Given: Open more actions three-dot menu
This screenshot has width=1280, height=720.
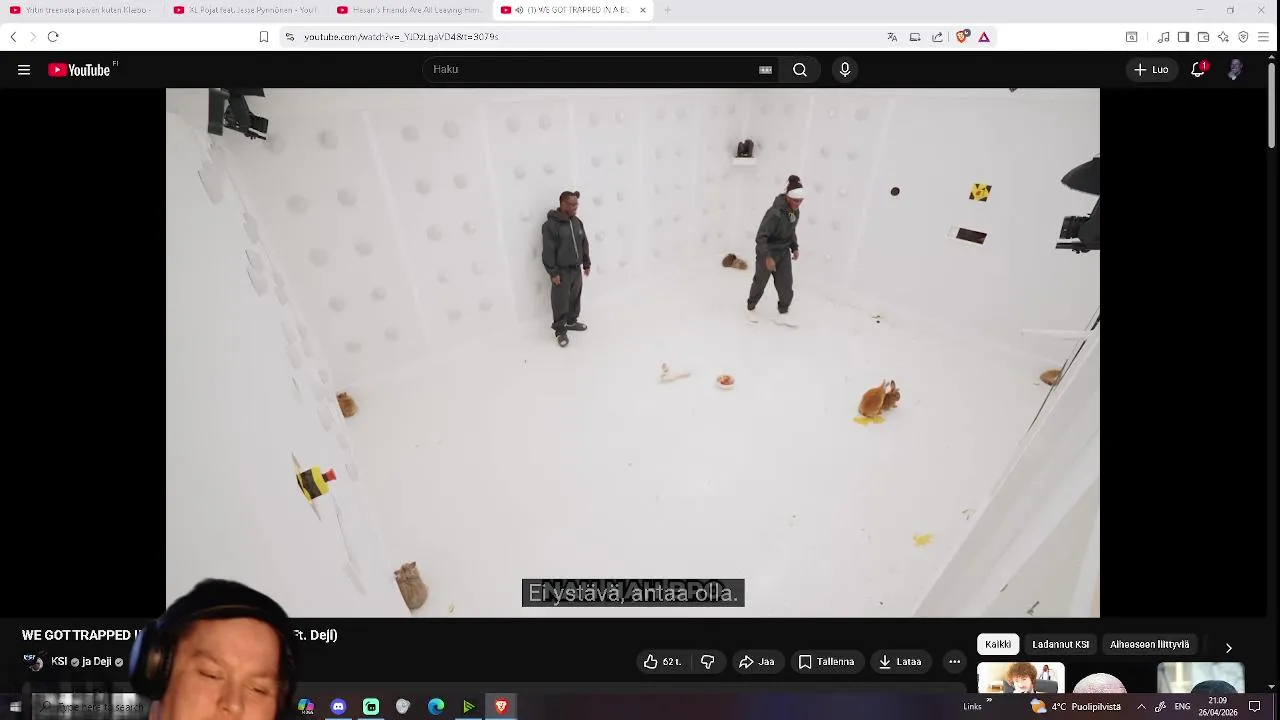Looking at the screenshot, I should [x=954, y=662].
